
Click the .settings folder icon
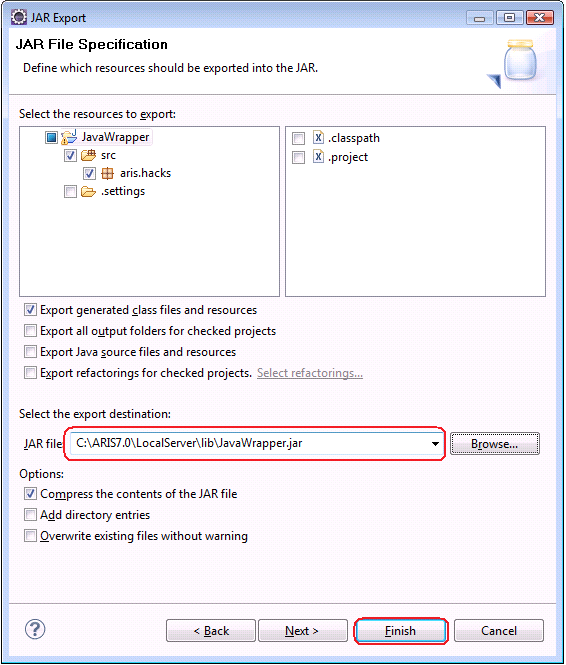click(88, 192)
